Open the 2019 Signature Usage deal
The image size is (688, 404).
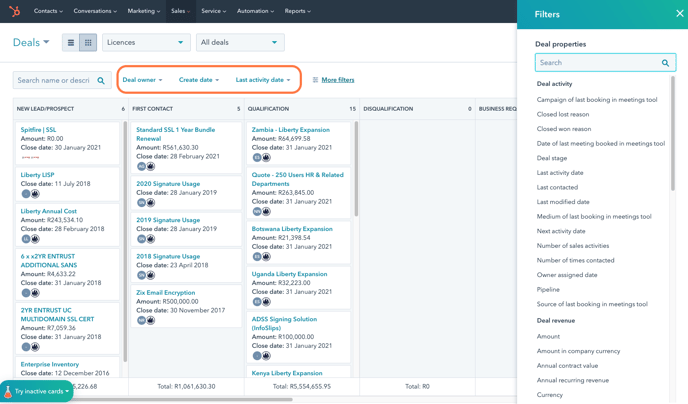[168, 220]
